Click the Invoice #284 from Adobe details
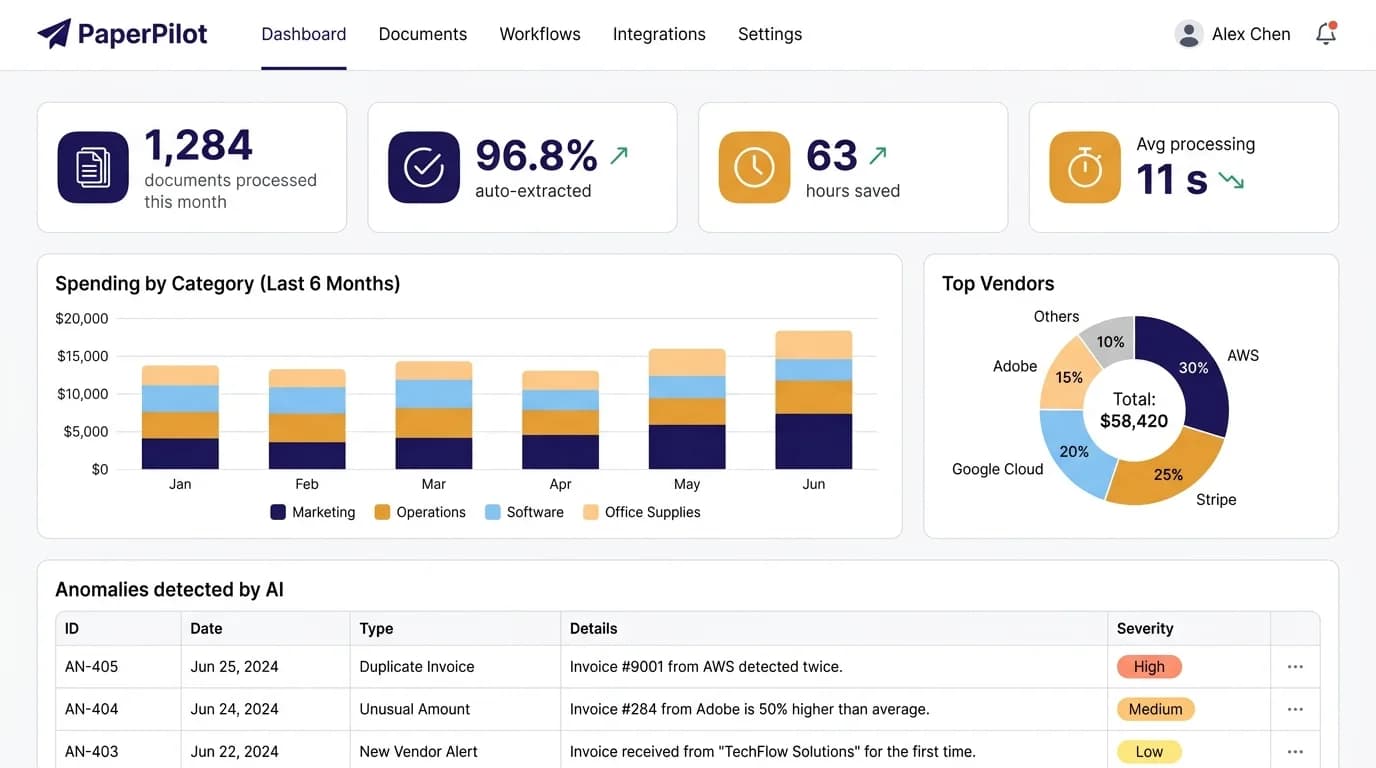Viewport: 1376px width, 768px height. [x=750, y=709]
